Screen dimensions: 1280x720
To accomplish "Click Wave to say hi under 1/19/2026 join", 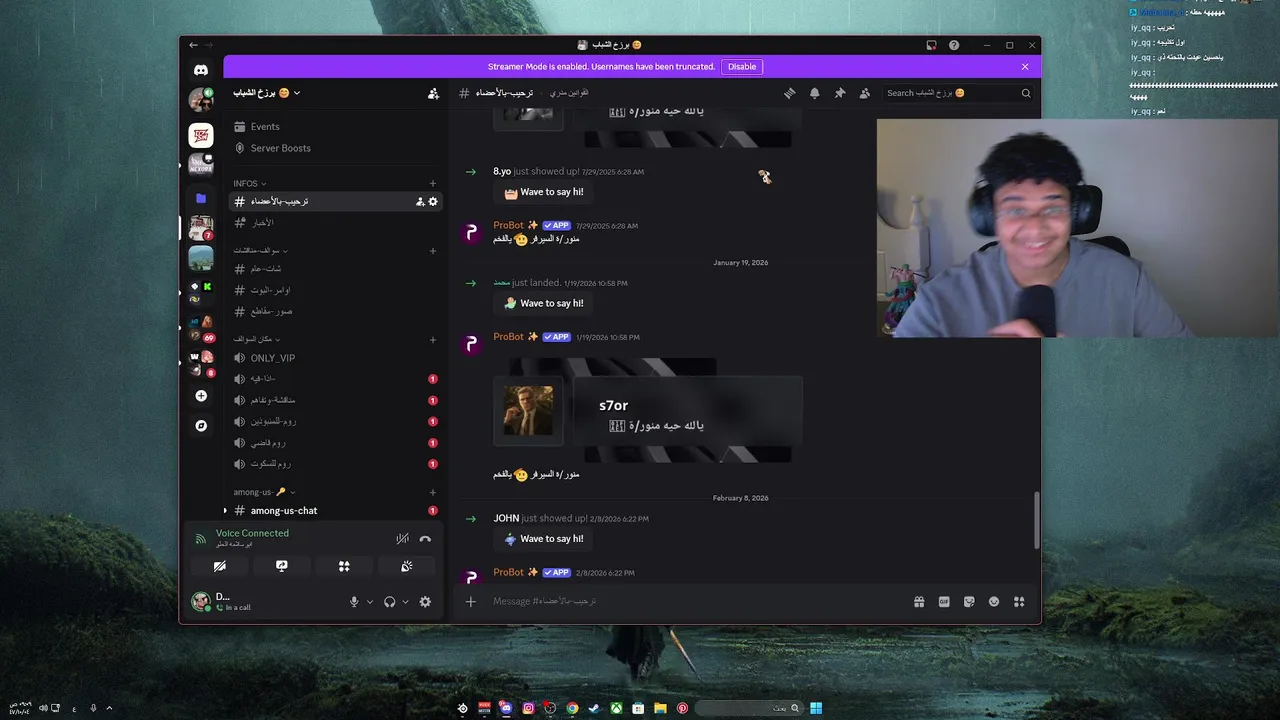I will coord(544,303).
